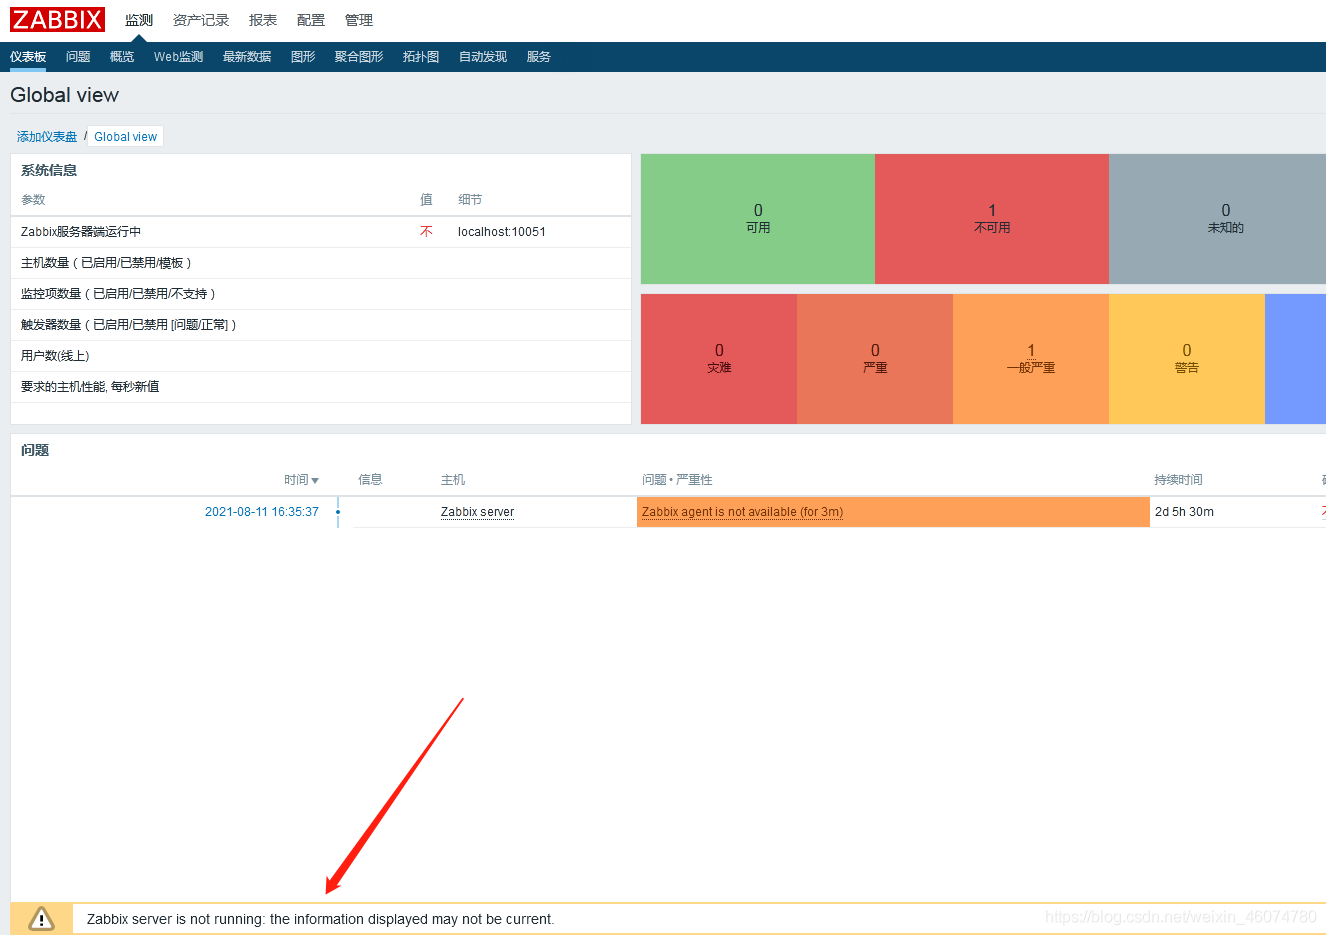Click the 2d 5h 30m duration cell
The height and width of the screenshot is (935, 1326).
click(x=1184, y=512)
